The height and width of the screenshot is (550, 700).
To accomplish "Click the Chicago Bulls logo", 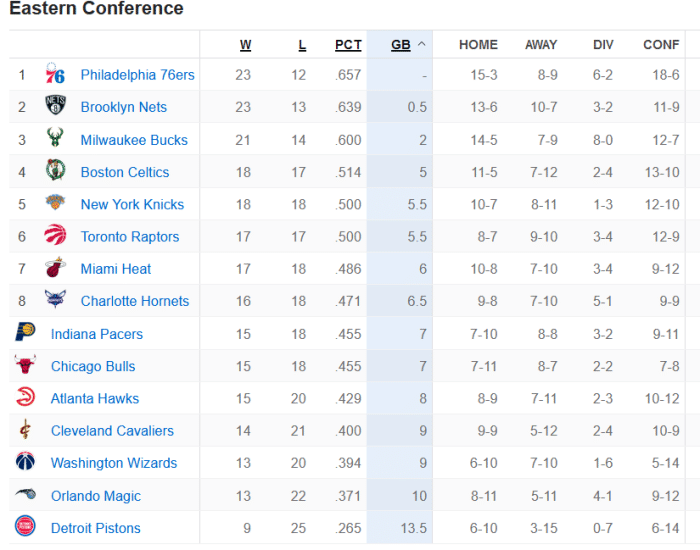I will (25, 364).
